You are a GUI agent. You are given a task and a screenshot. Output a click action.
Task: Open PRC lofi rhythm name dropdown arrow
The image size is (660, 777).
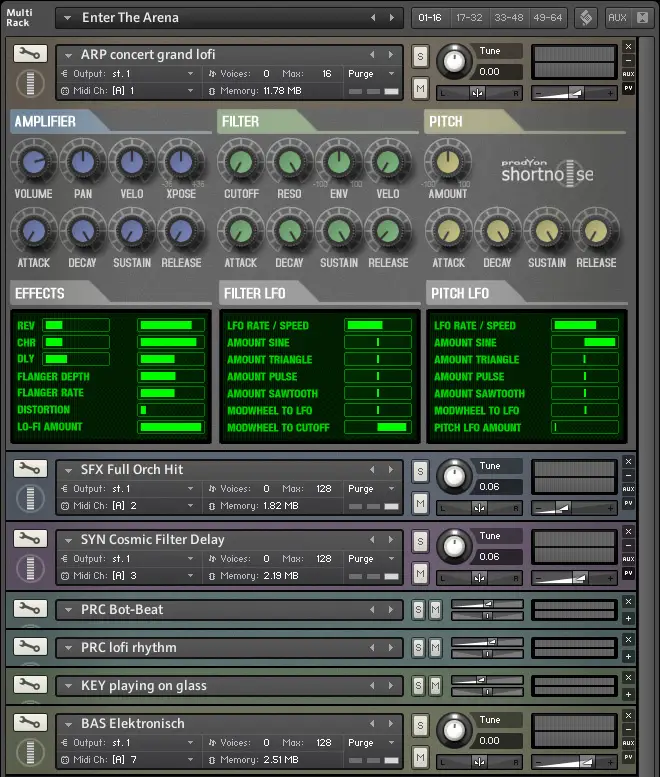click(68, 648)
